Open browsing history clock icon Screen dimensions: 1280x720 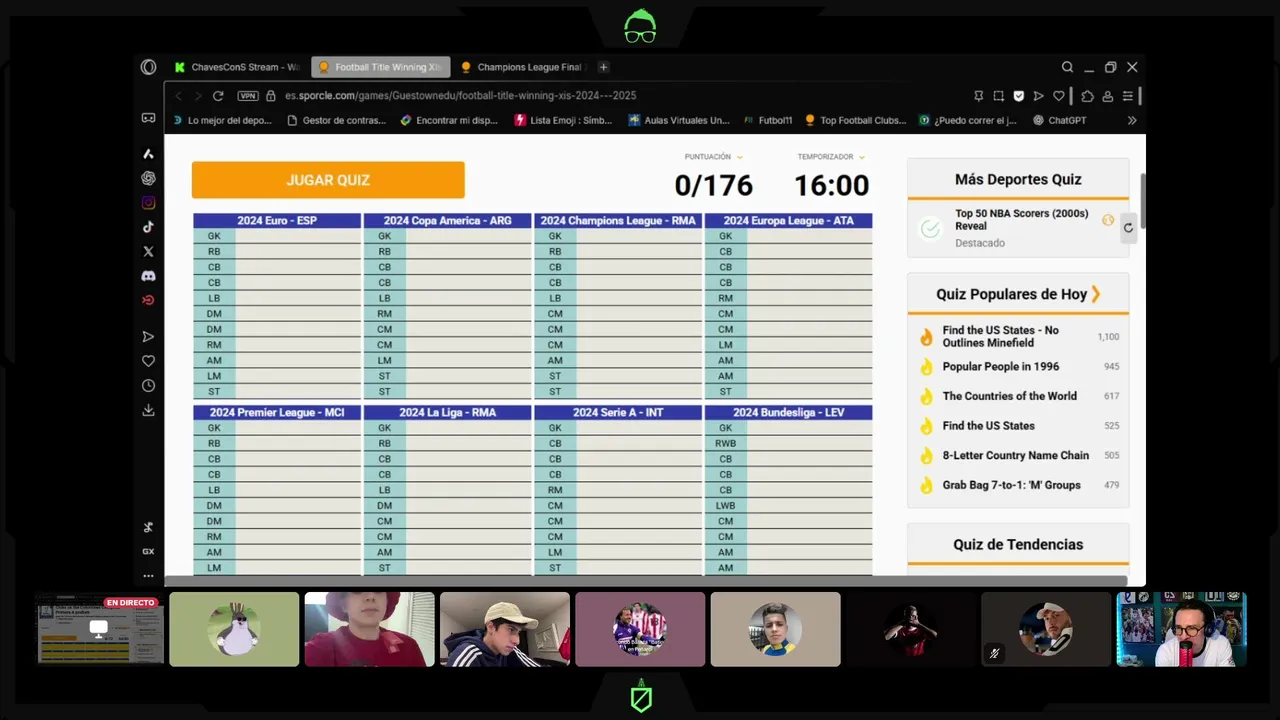click(148, 386)
